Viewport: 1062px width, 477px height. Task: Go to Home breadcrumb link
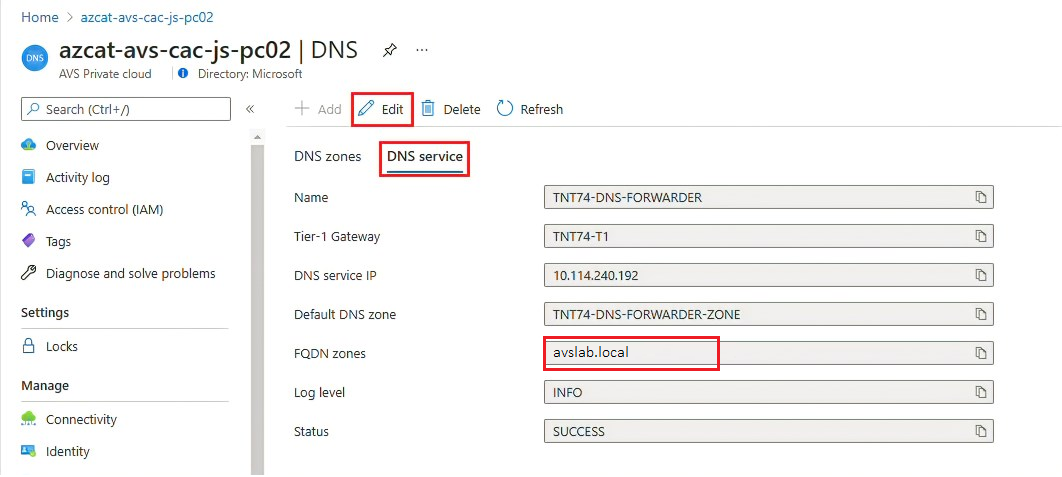[x=40, y=17]
